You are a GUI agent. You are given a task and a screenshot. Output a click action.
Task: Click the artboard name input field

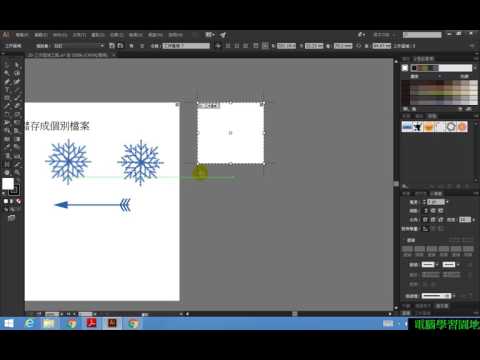[186, 46]
